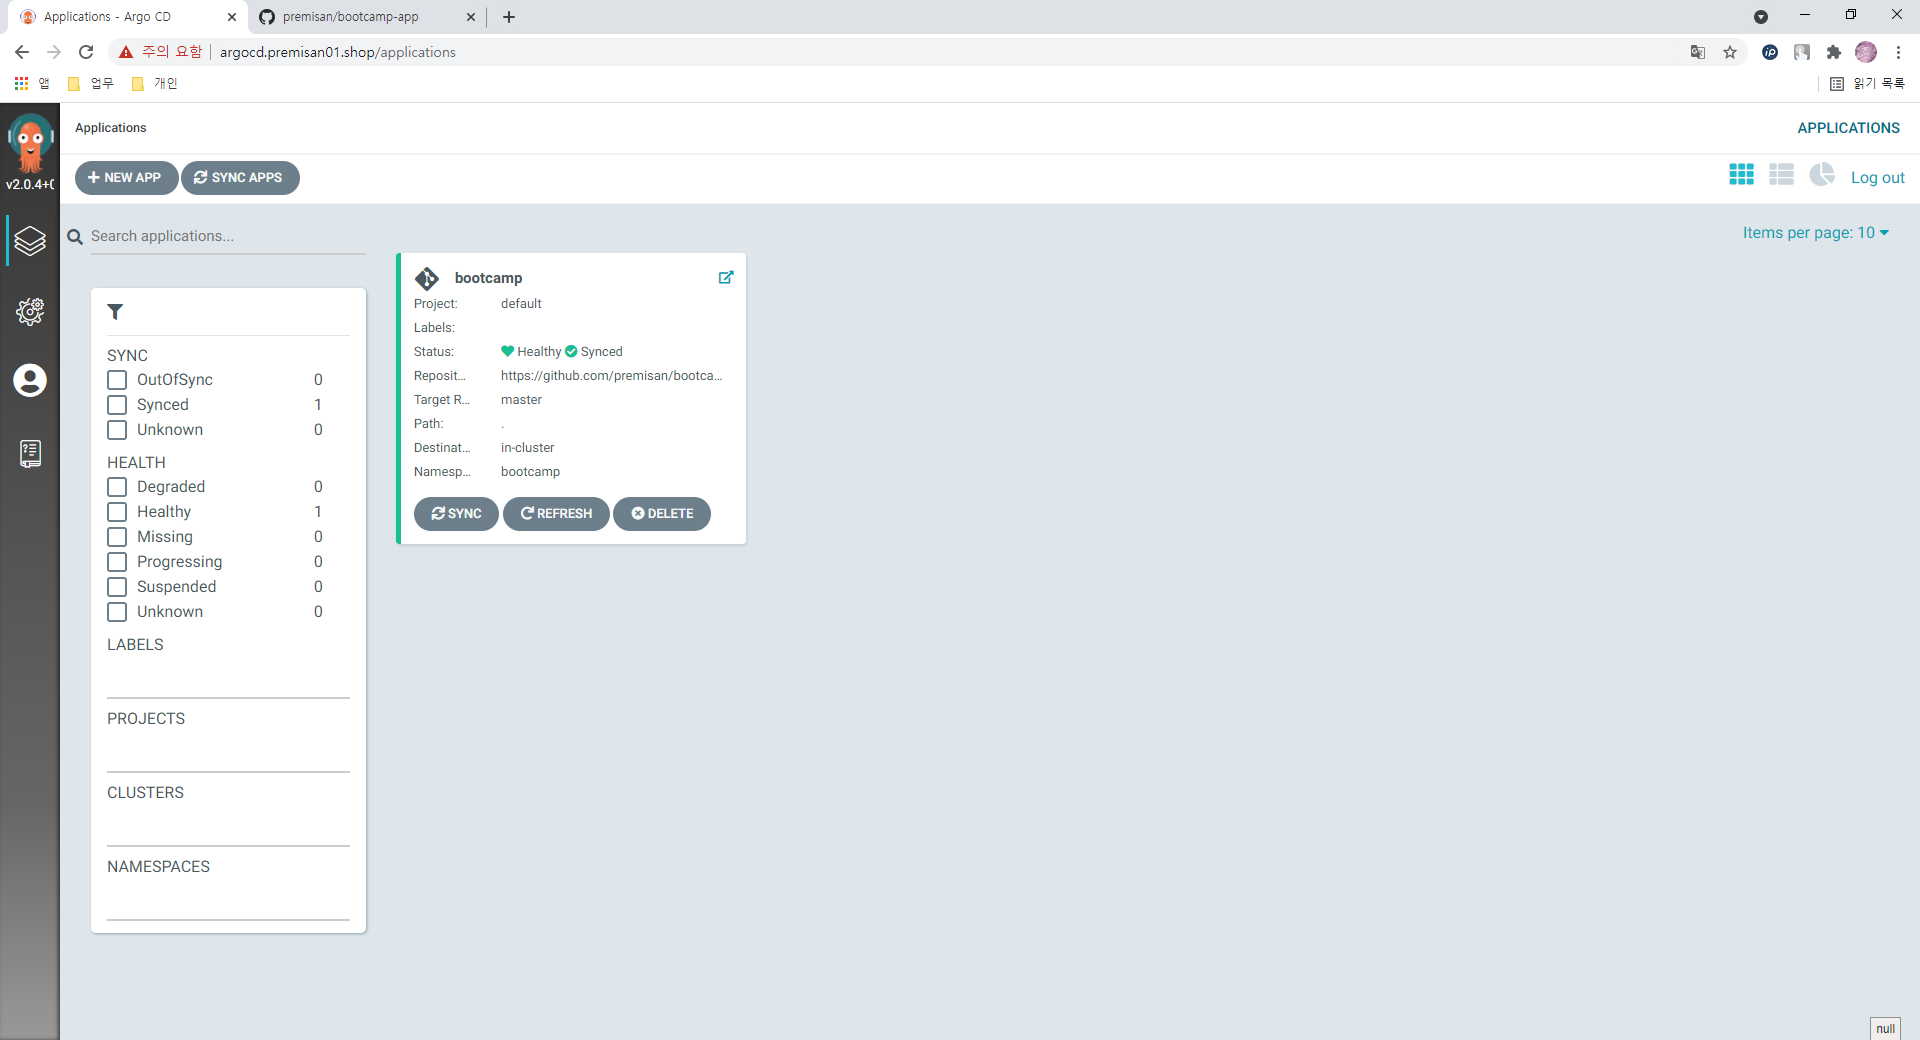Reload the page with refresh icon
Viewport: 1920px width, 1040px height.
pyautogui.click(x=86, y=52)
